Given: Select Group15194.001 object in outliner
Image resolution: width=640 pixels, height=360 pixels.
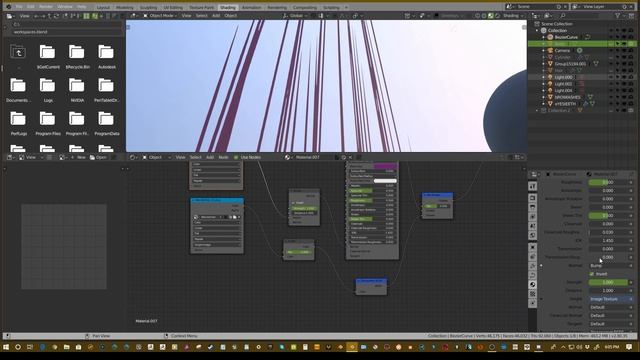Looking at the screenshot, I should coord(570,64).
